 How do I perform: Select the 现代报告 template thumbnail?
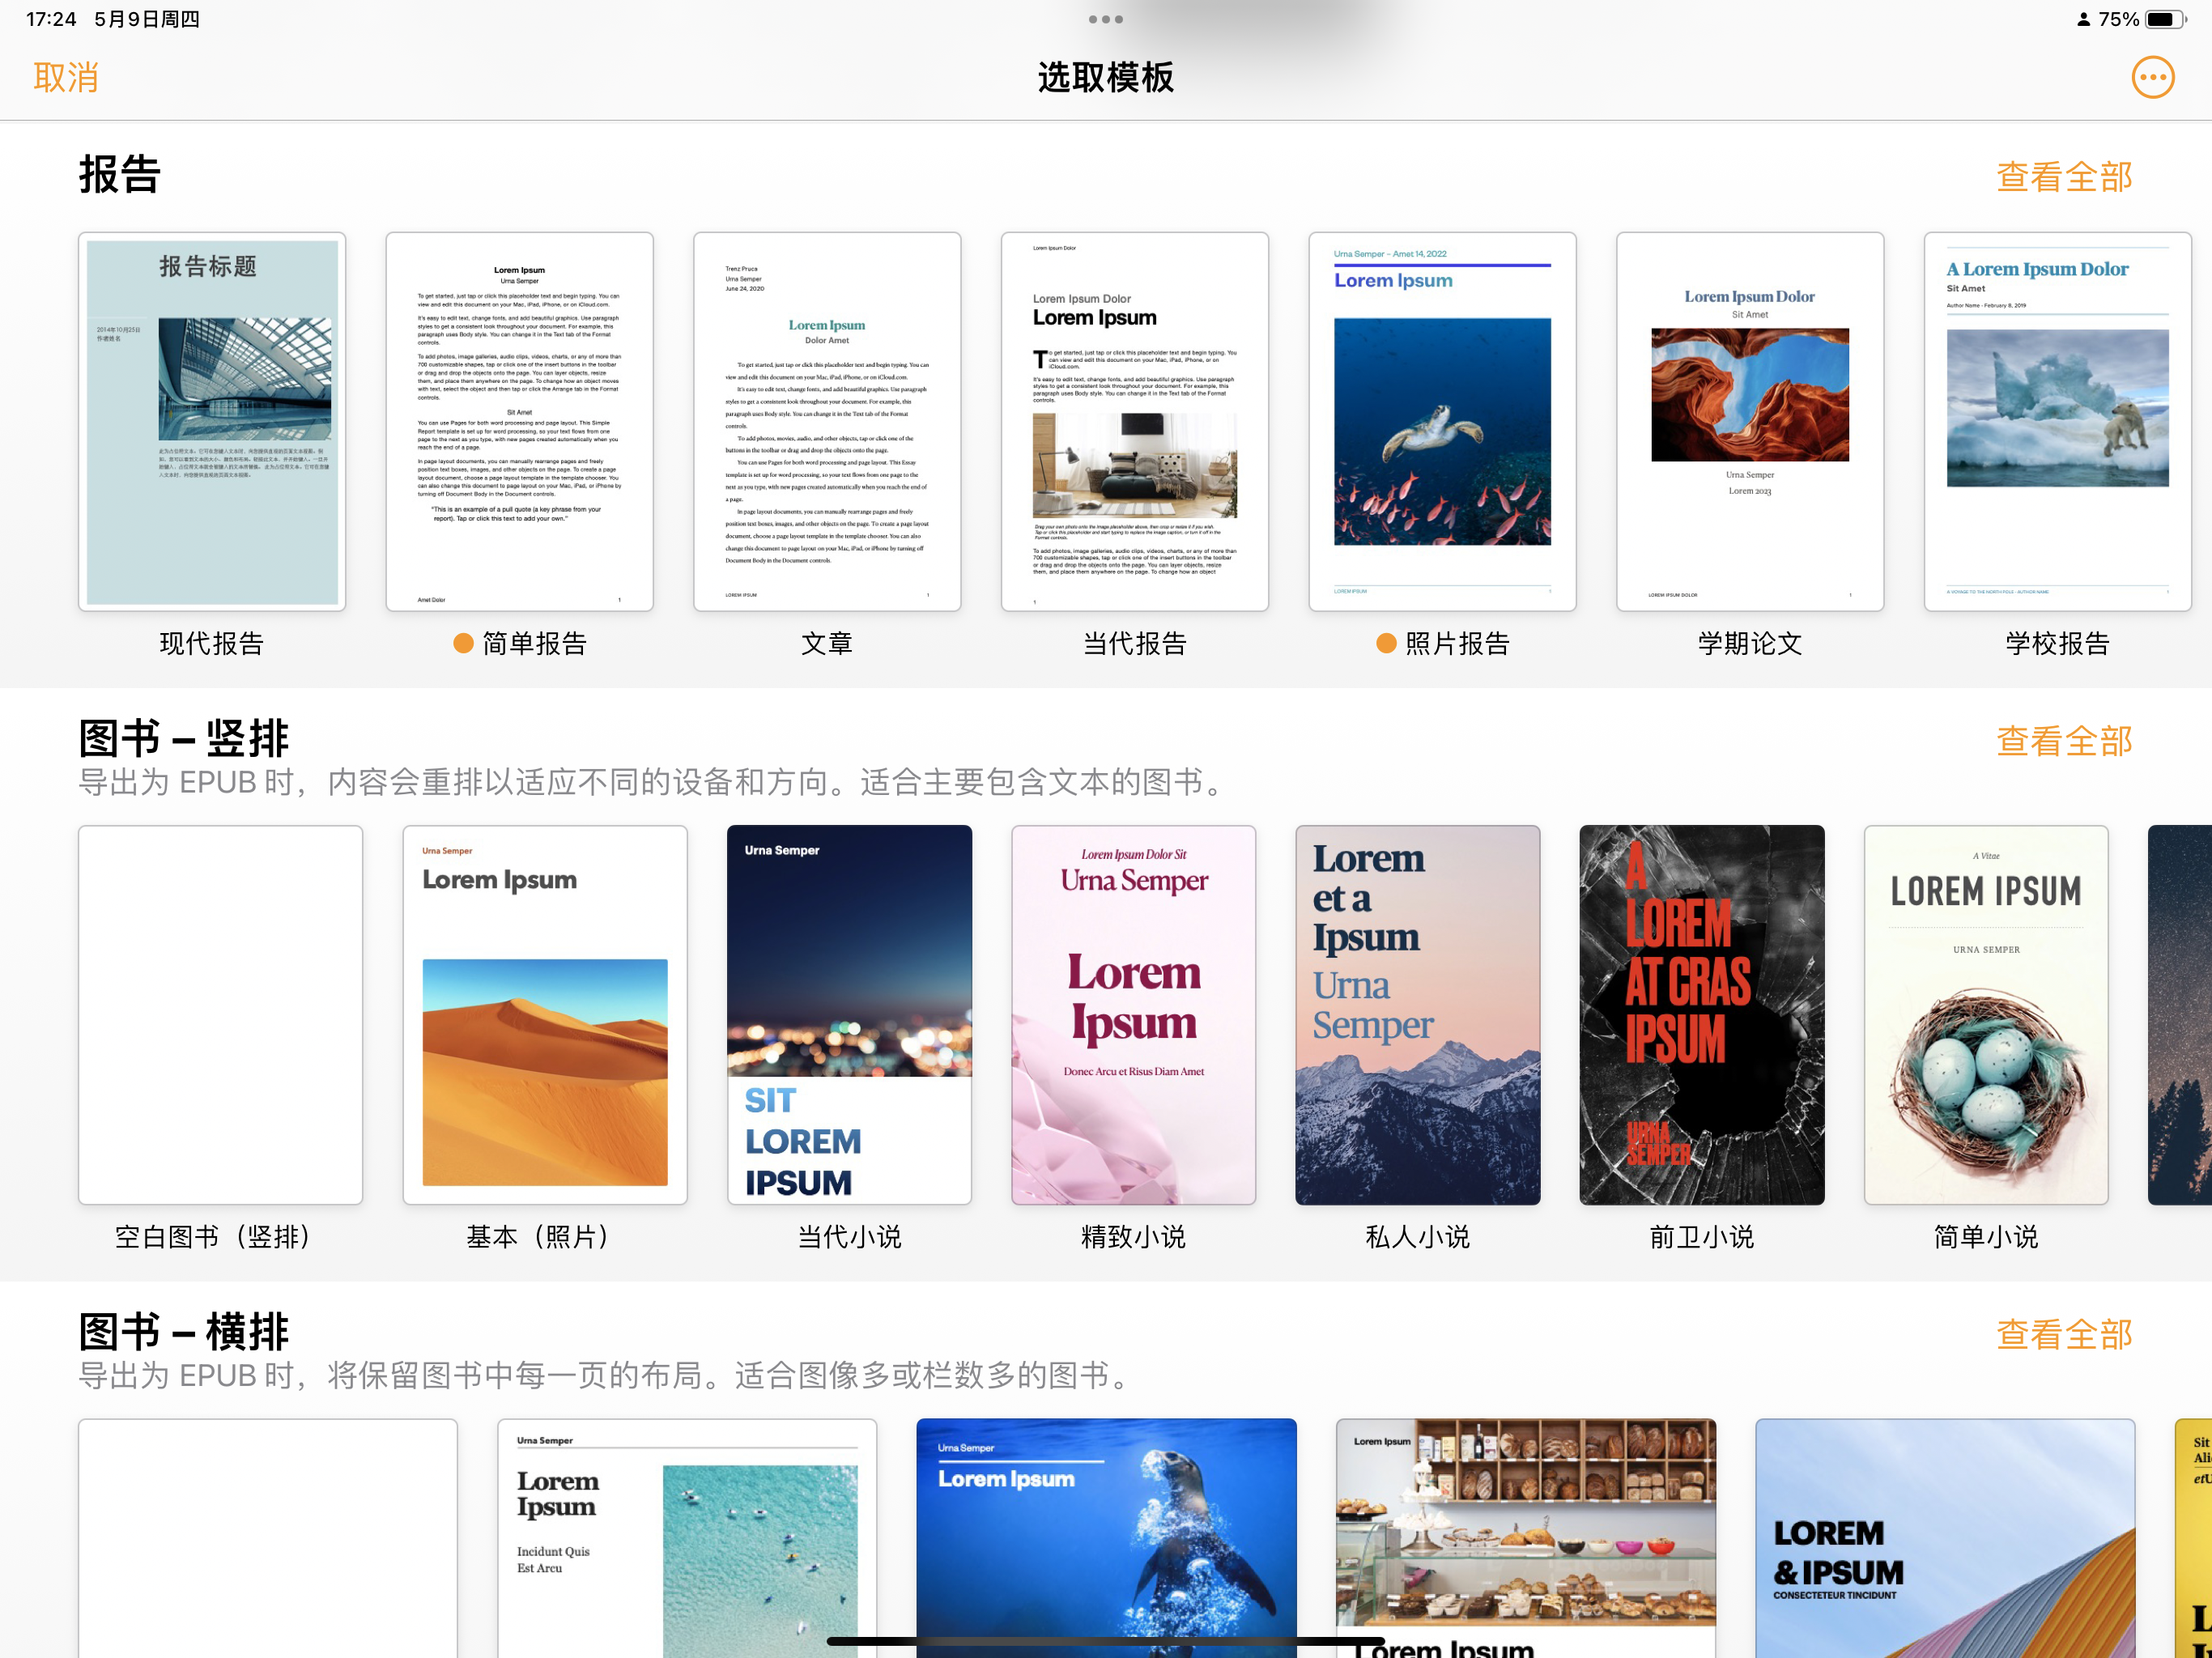click(x=212, y=421)
